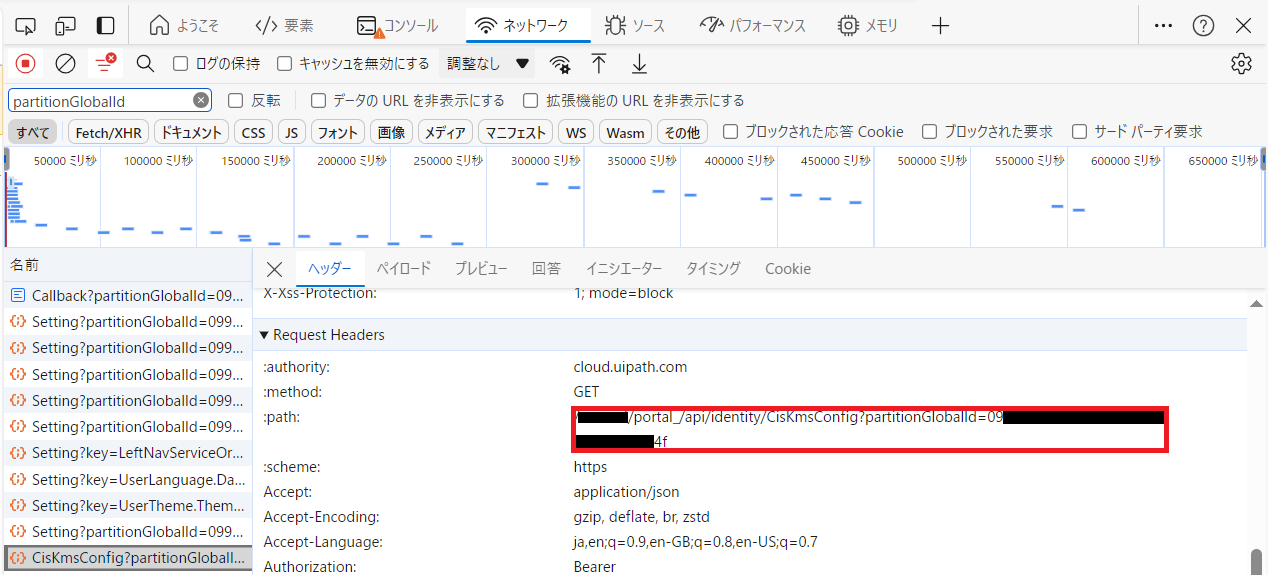Import HAR file upload arrow
This screenshot has height=575, width=1268.
[599, 64]
